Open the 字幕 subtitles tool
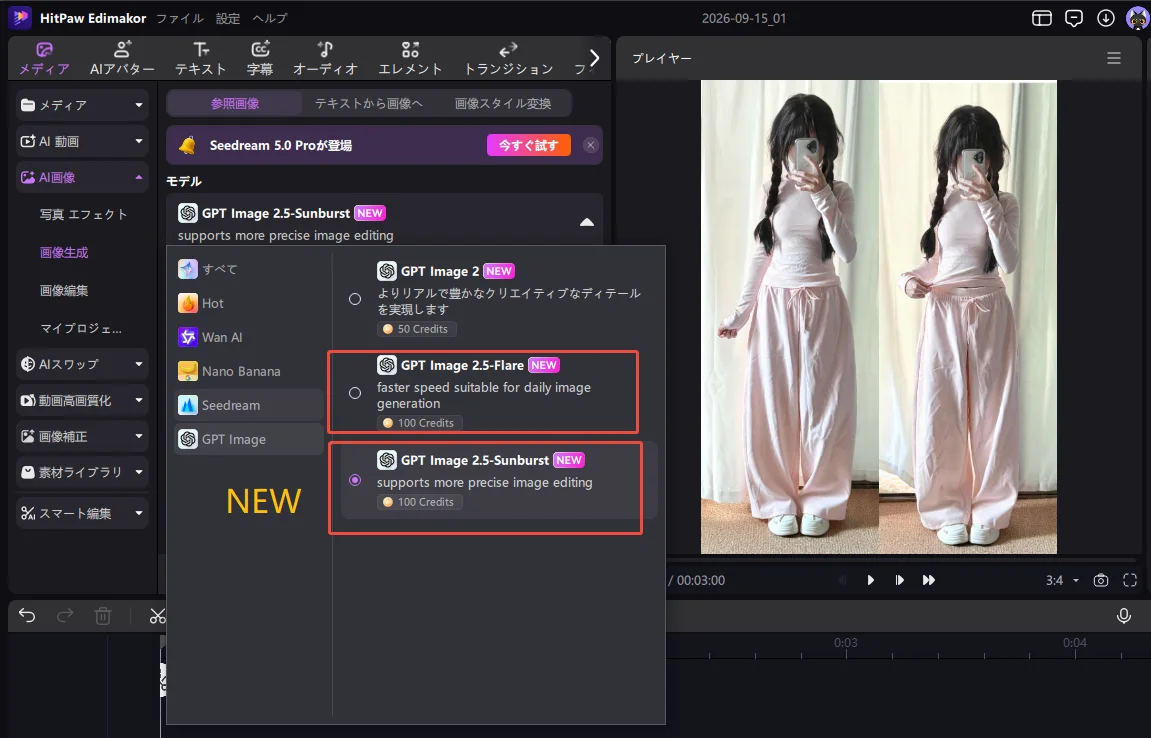 coord(260,58)
